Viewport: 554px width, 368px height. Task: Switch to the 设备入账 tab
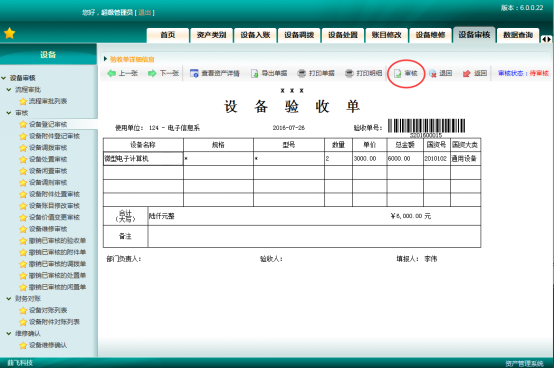pyautogui.click(x=255, y=35)
